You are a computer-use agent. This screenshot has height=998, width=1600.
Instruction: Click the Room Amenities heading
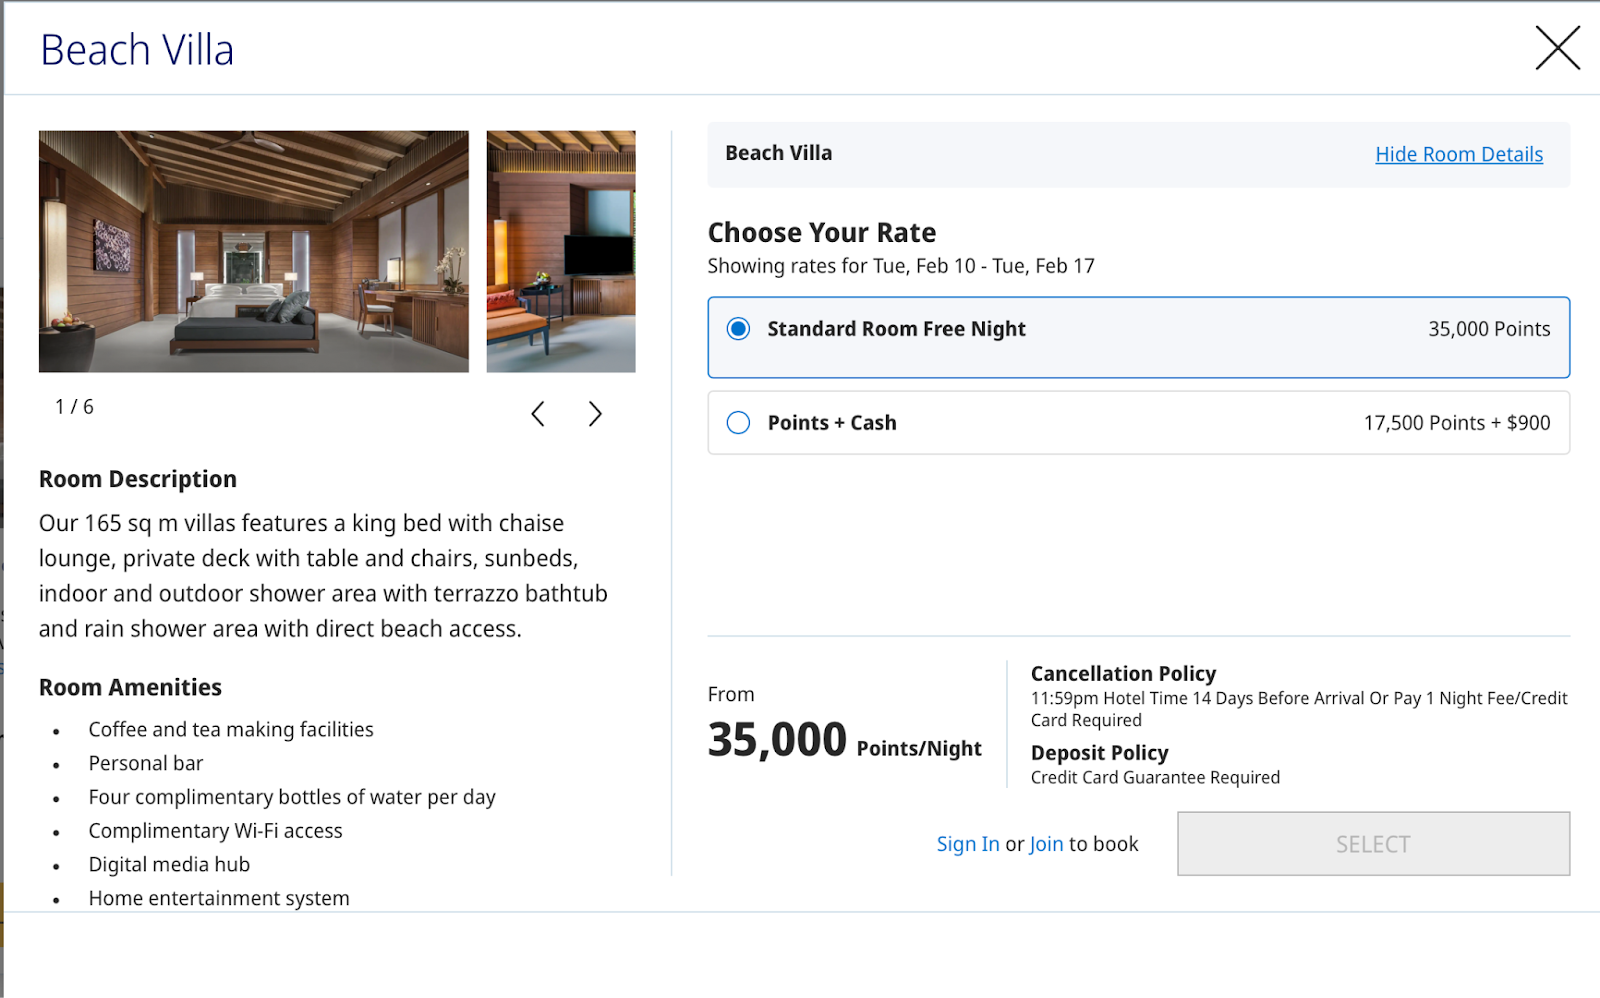[x=130, y=688]
